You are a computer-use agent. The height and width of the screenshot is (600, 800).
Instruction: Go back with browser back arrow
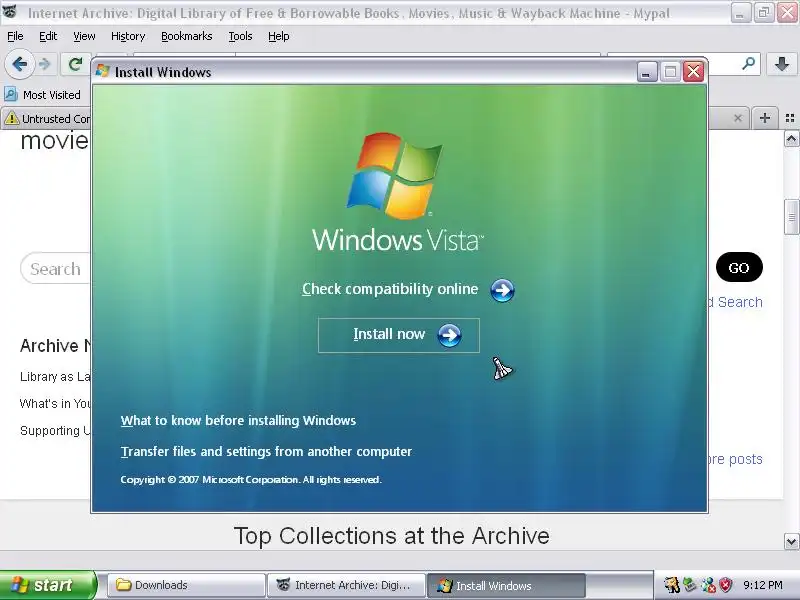19,64
